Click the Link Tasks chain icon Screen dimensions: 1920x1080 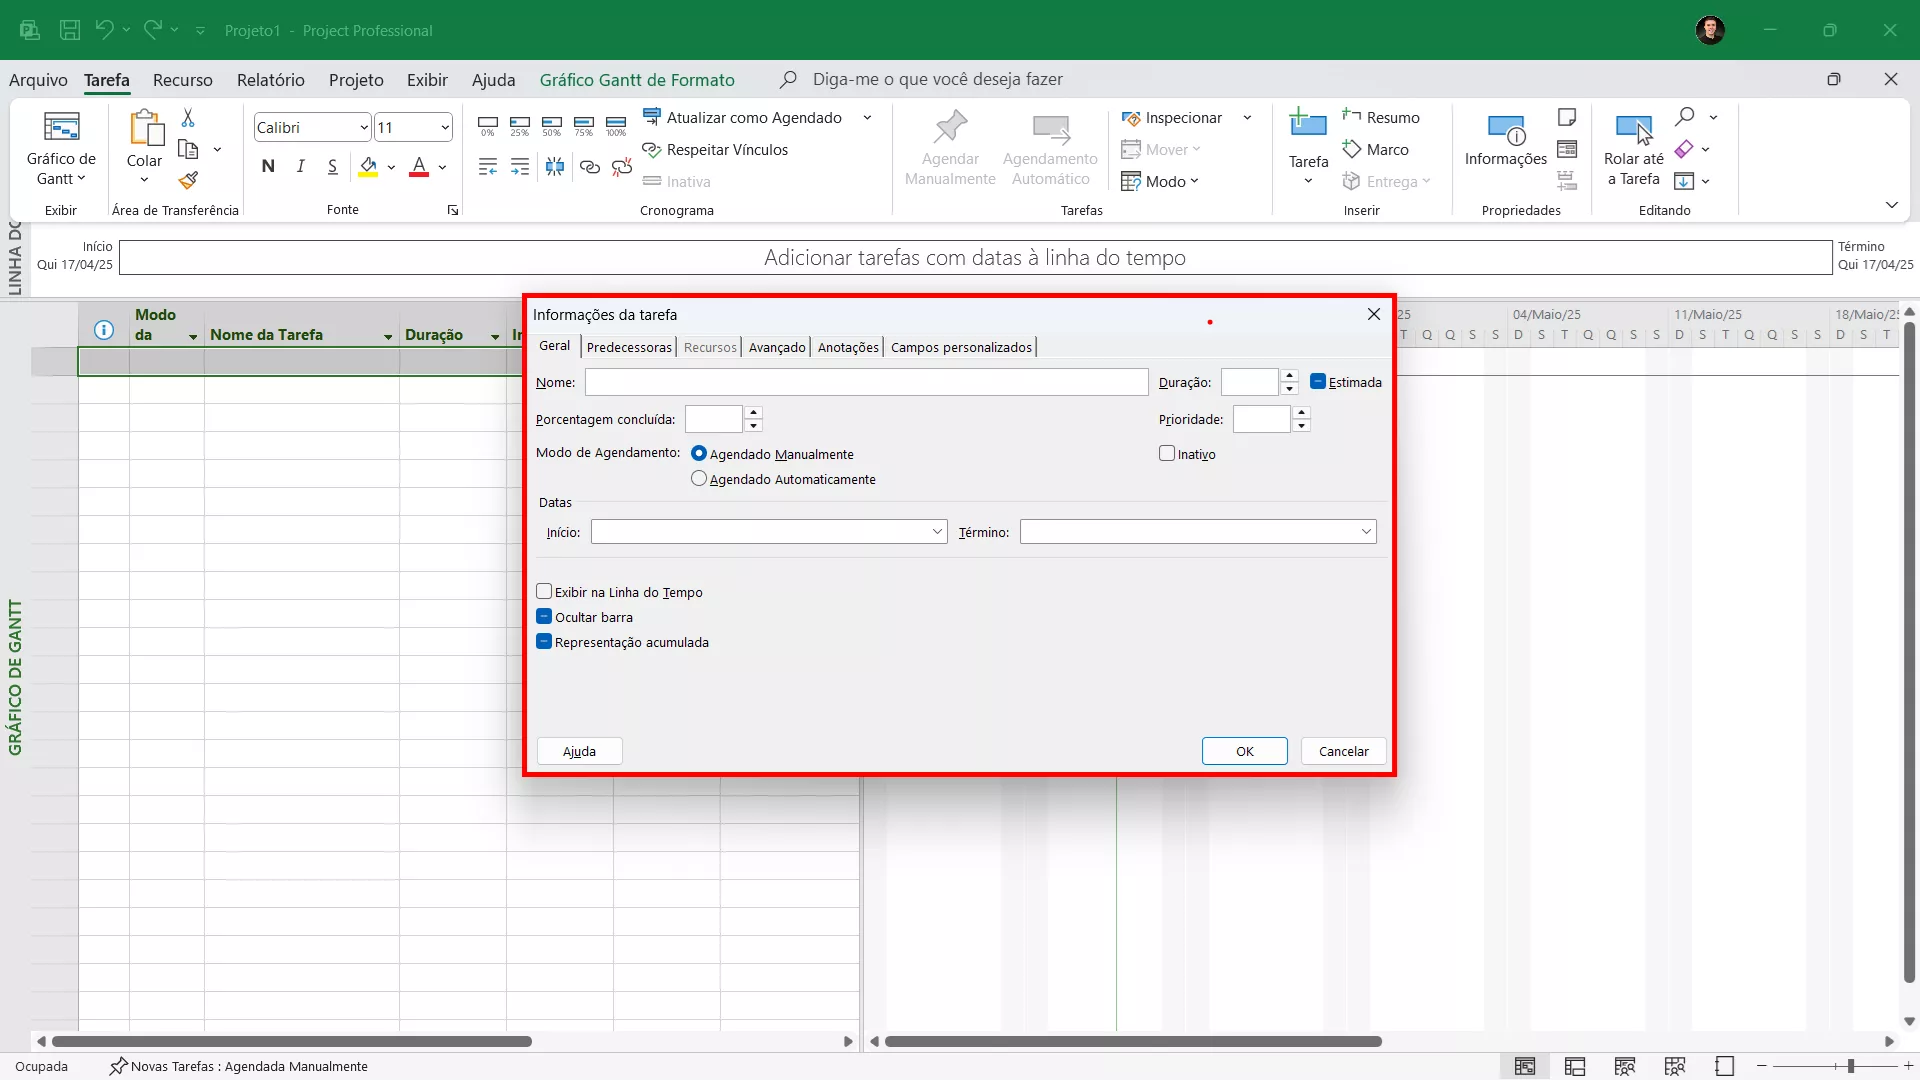coord(590,167)
